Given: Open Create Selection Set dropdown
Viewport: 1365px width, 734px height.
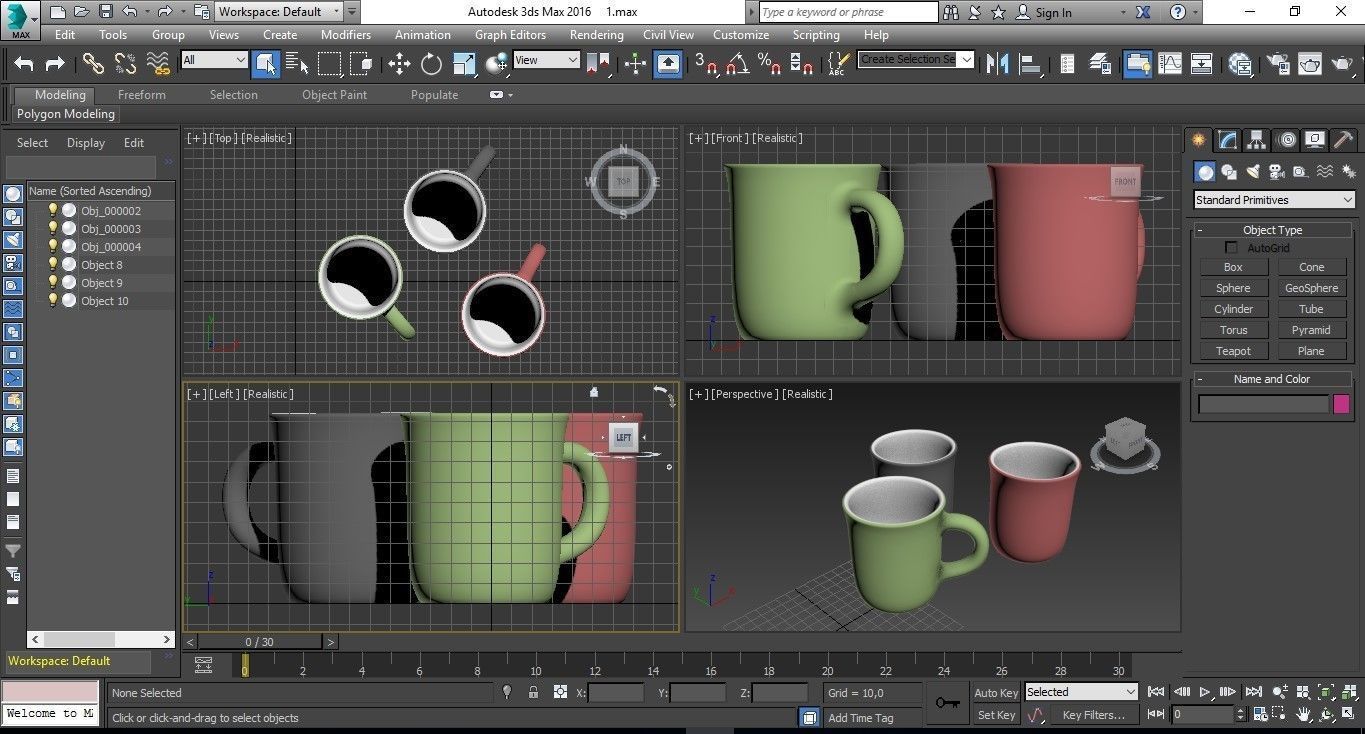Looking at the screenshot, I should [x=916, y=59].
